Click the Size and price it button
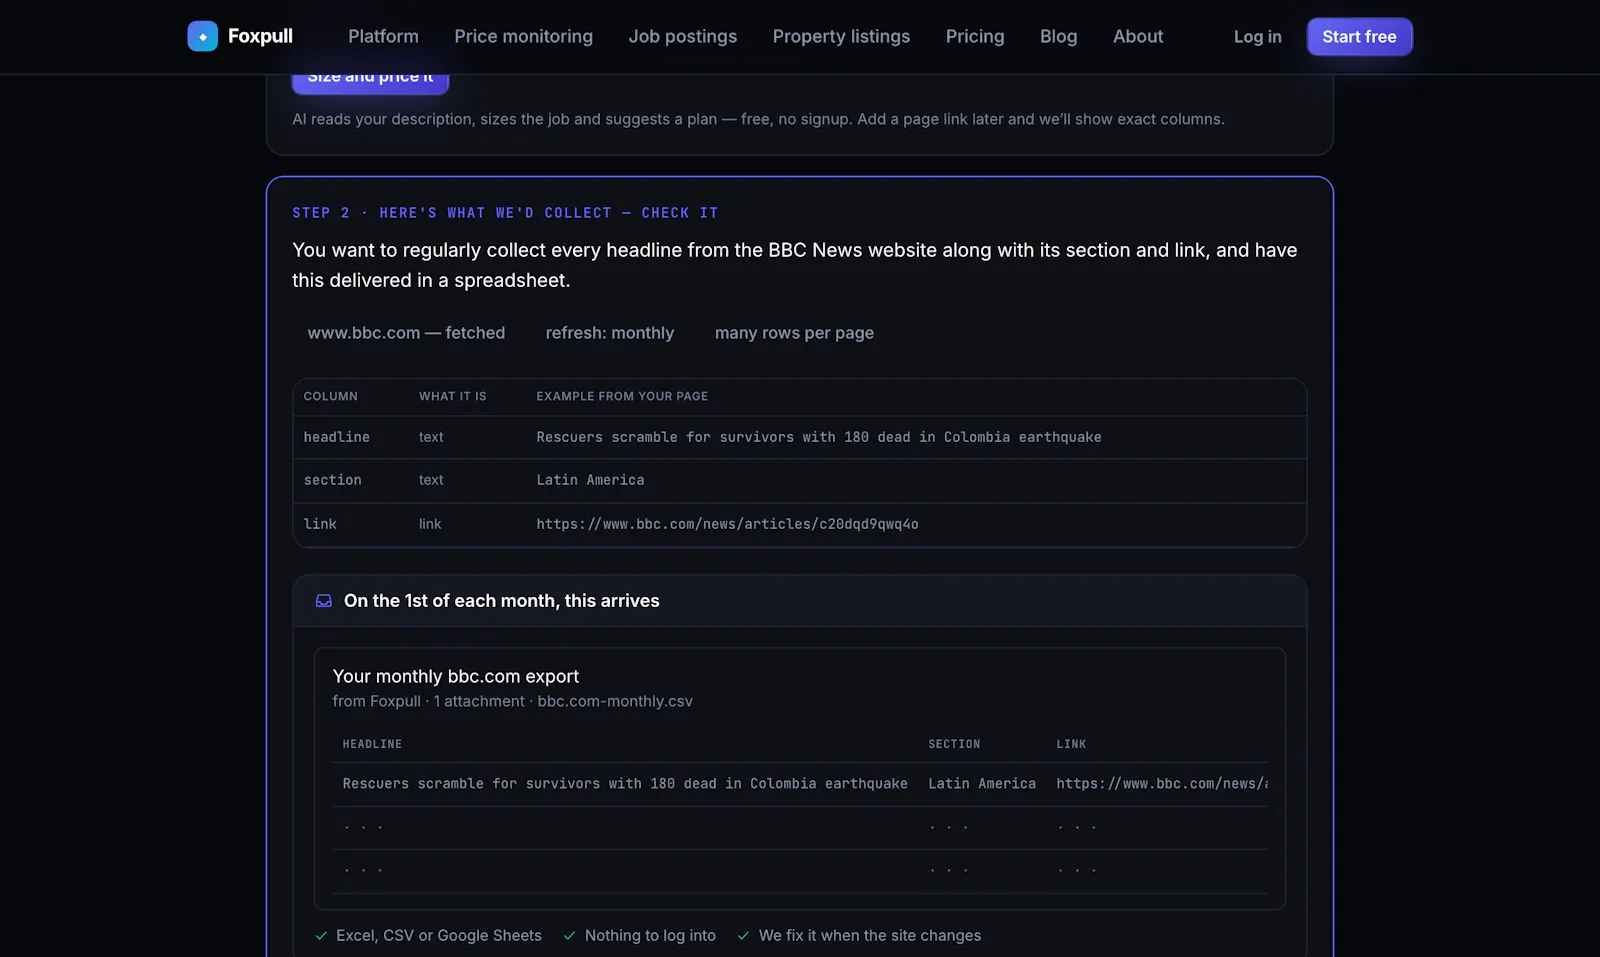This screenshot has width=1600, height=957. pyautogui.click(x=370, y=82)
